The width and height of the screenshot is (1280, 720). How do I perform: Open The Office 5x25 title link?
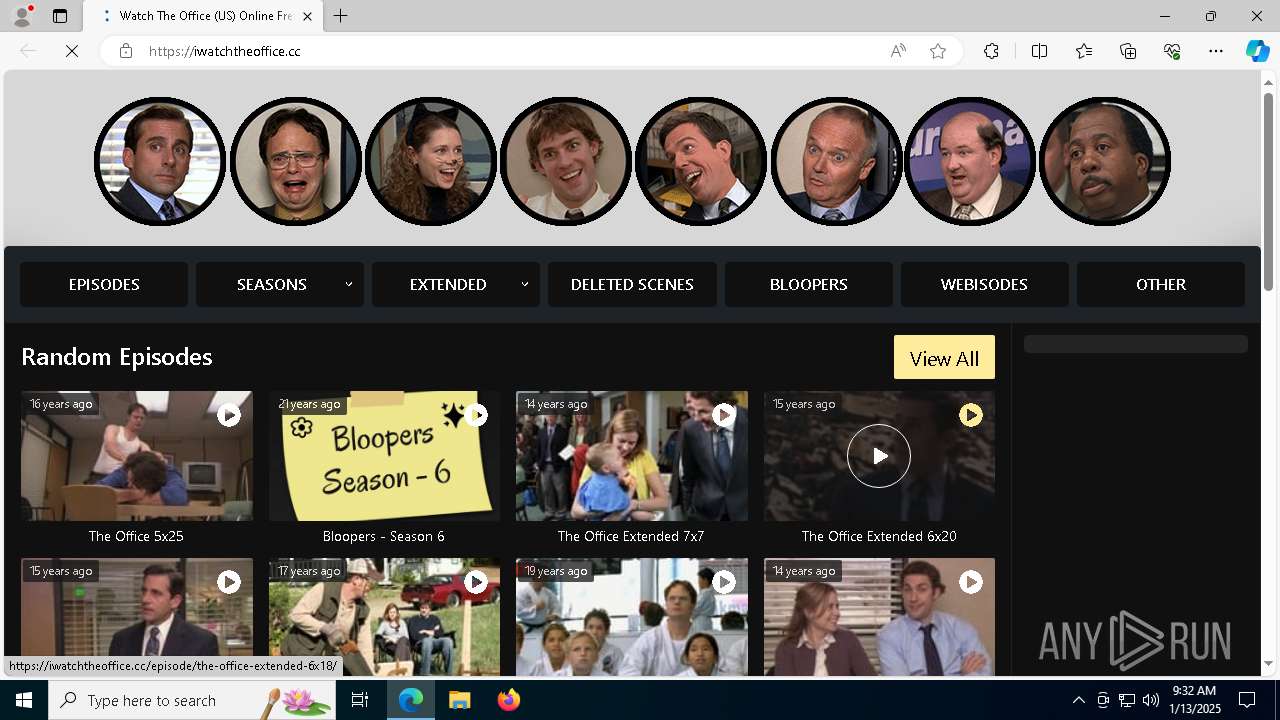click(x=136, y=536)
